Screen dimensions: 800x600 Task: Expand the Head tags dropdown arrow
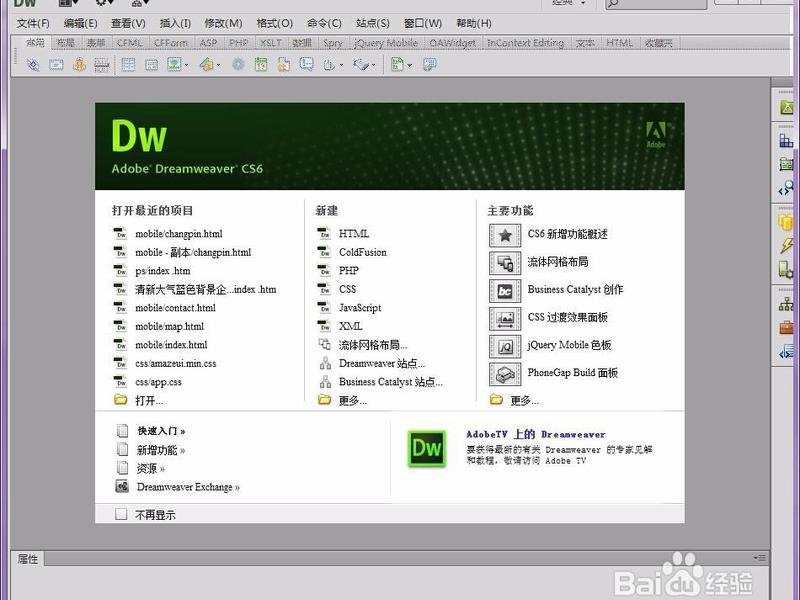341,65
